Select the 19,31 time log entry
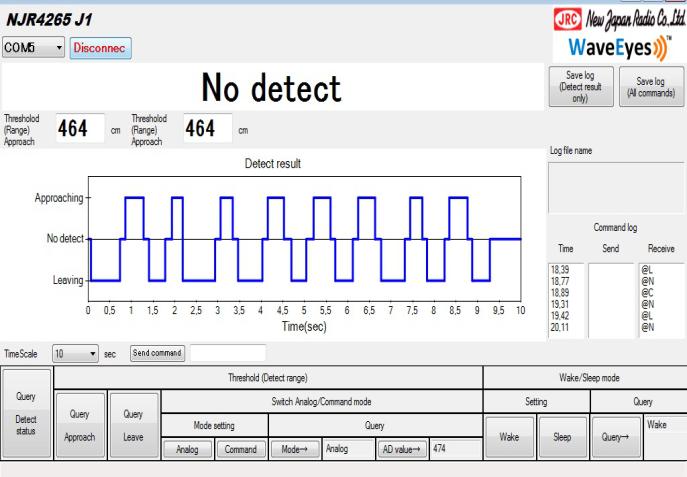Screen dimensions: 687x477 pyautogui.click(x=560, y=304)
